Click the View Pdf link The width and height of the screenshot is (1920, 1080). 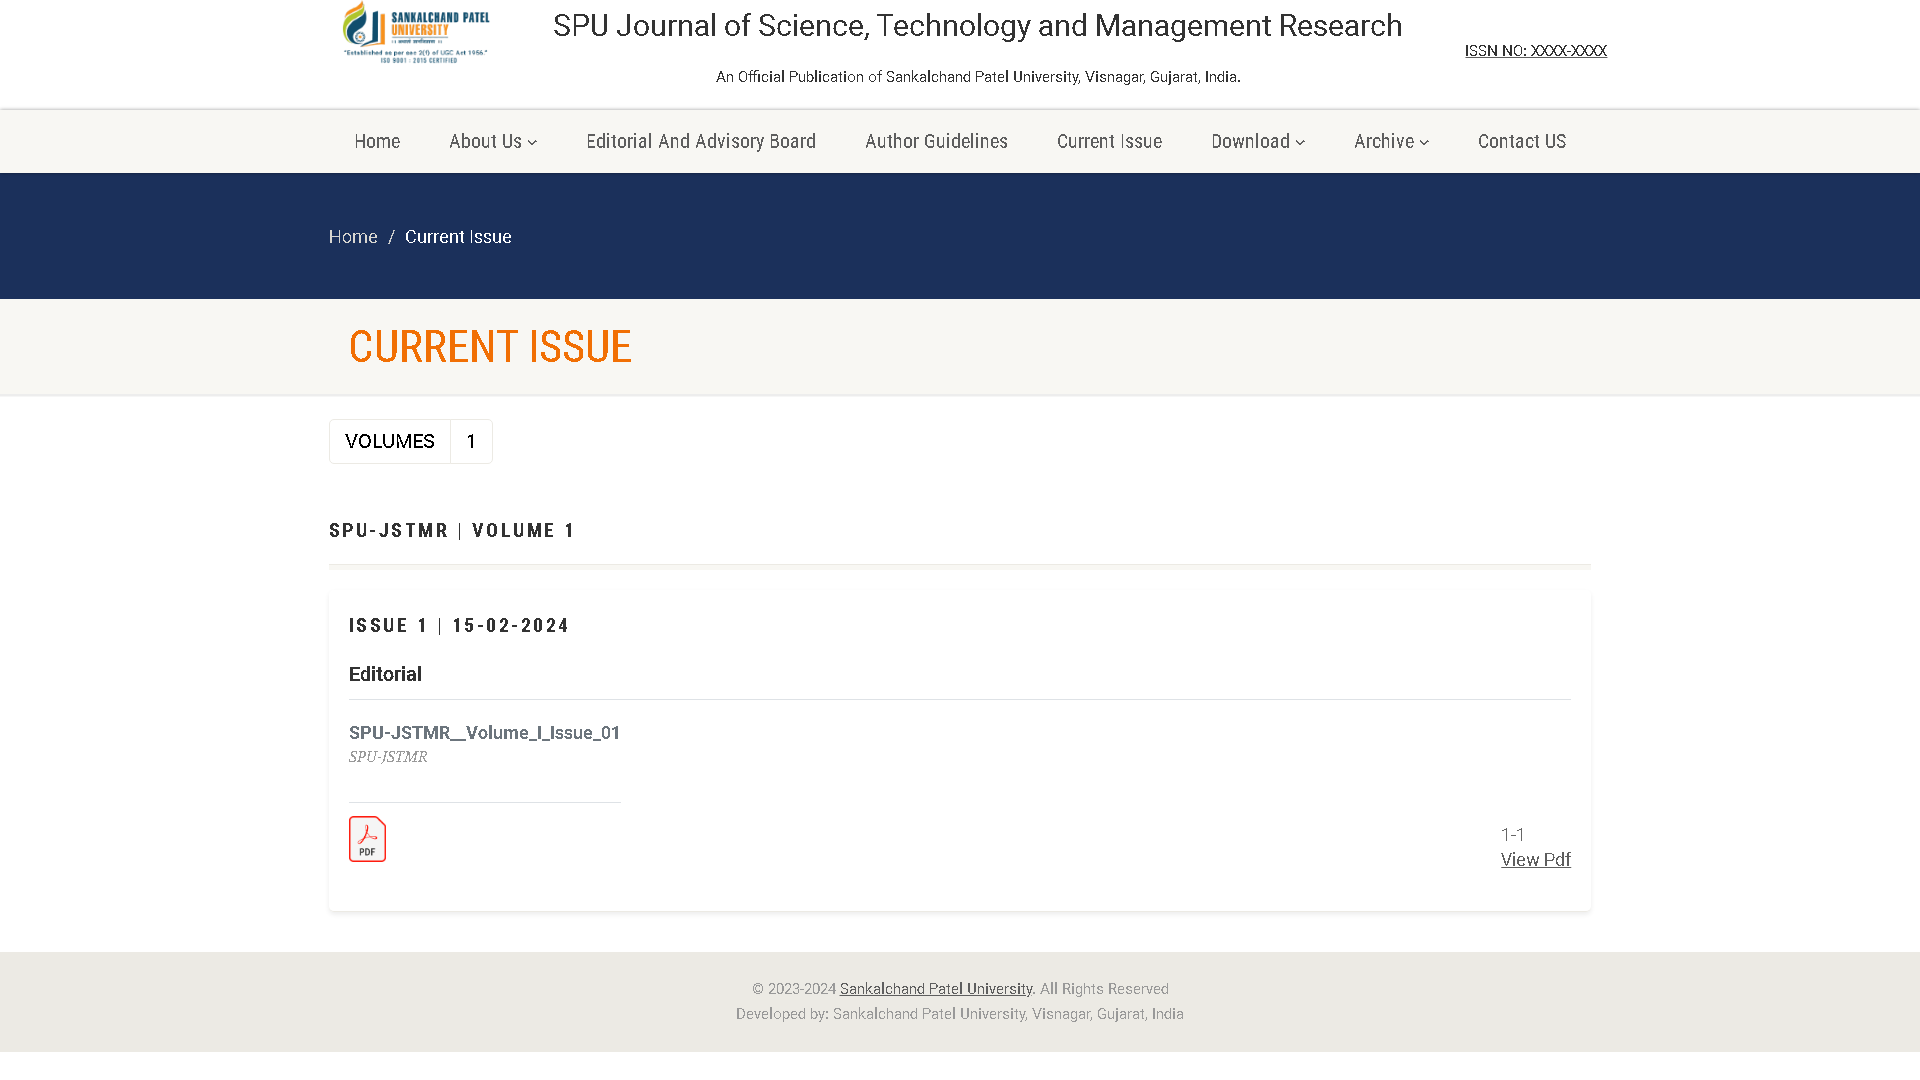(1535, 860)
